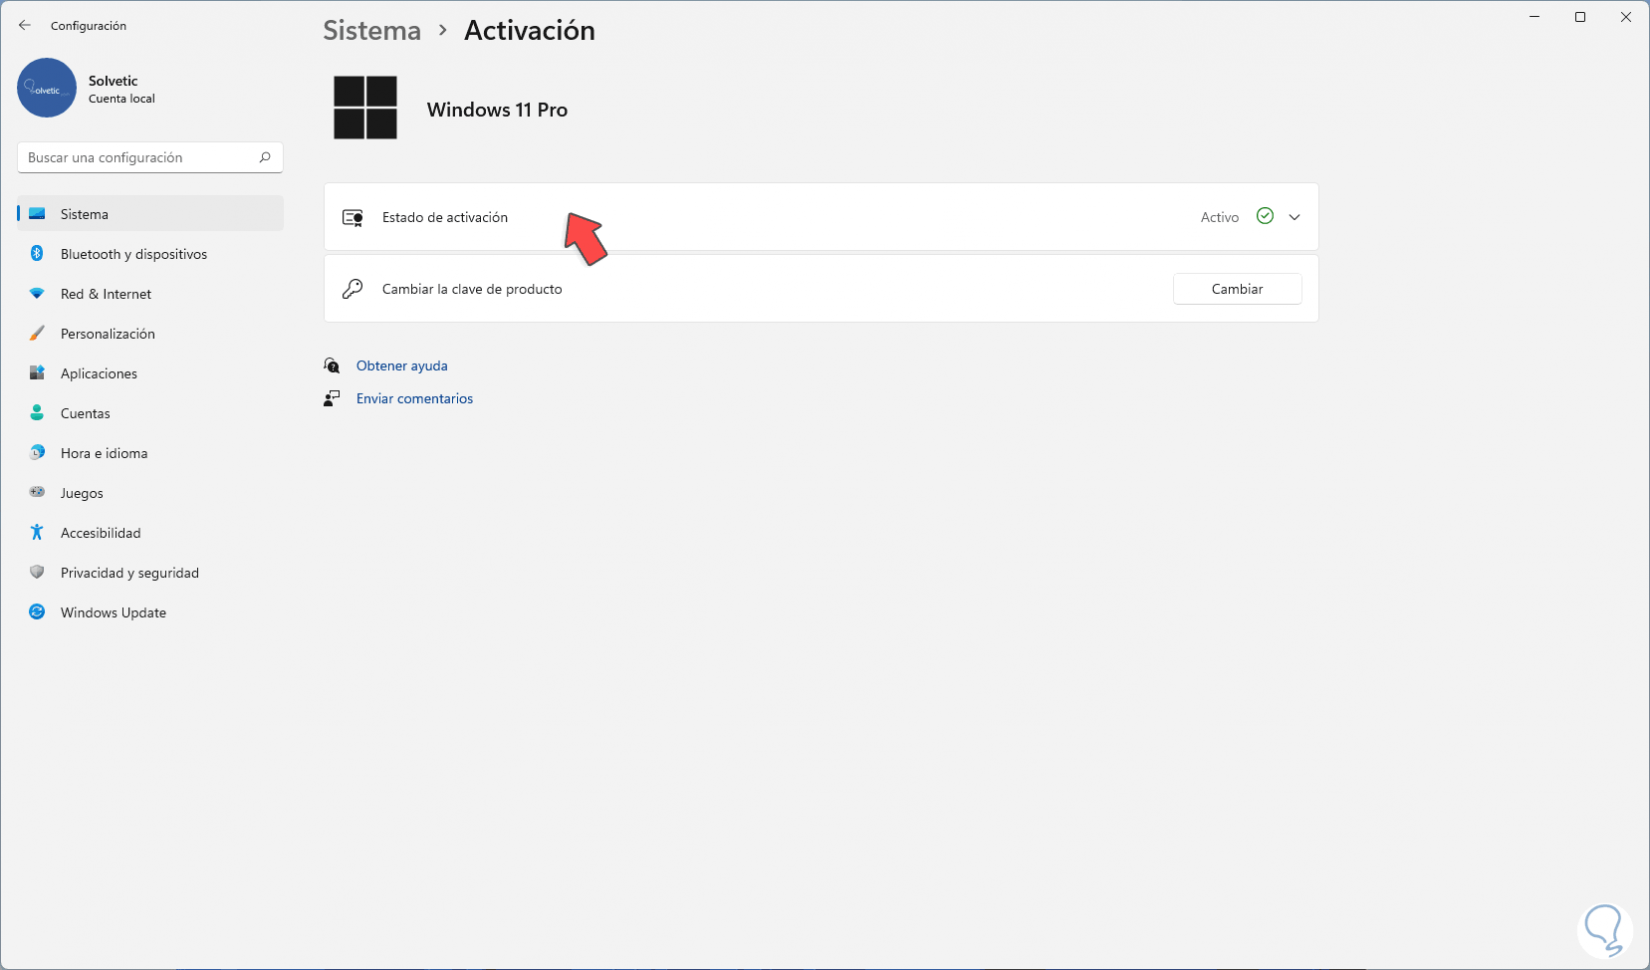Click the Sistema monitor icon in sidebar
The height and width of the screenshot is (970, 1650).
point(37,214)
